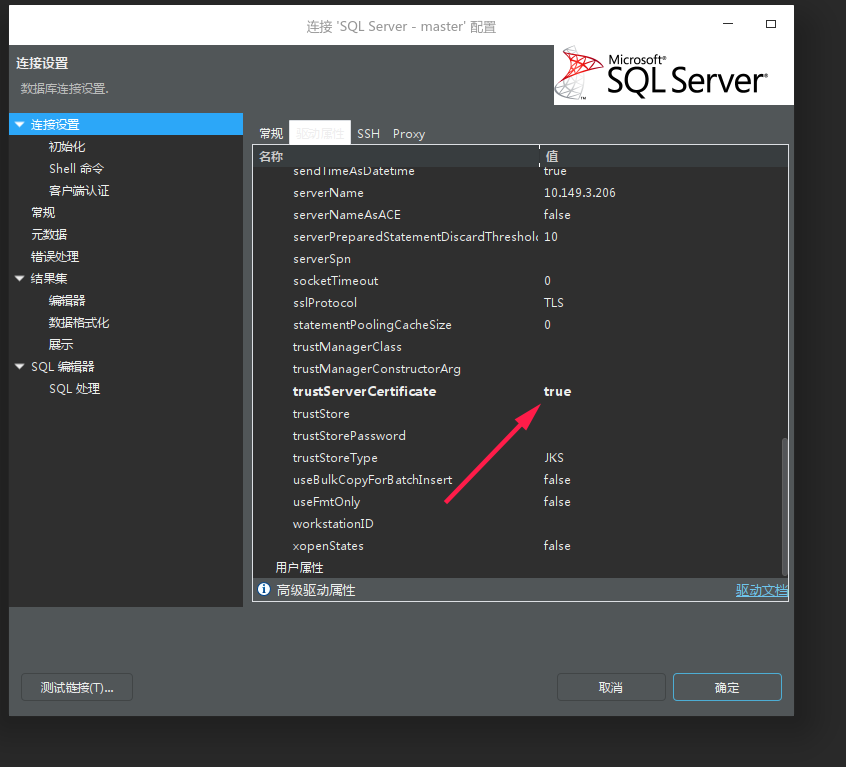Click the info icon beside 高级驱动属性
Image resolution: width=846 pixels, height=767 pixels.
(263, 590)
